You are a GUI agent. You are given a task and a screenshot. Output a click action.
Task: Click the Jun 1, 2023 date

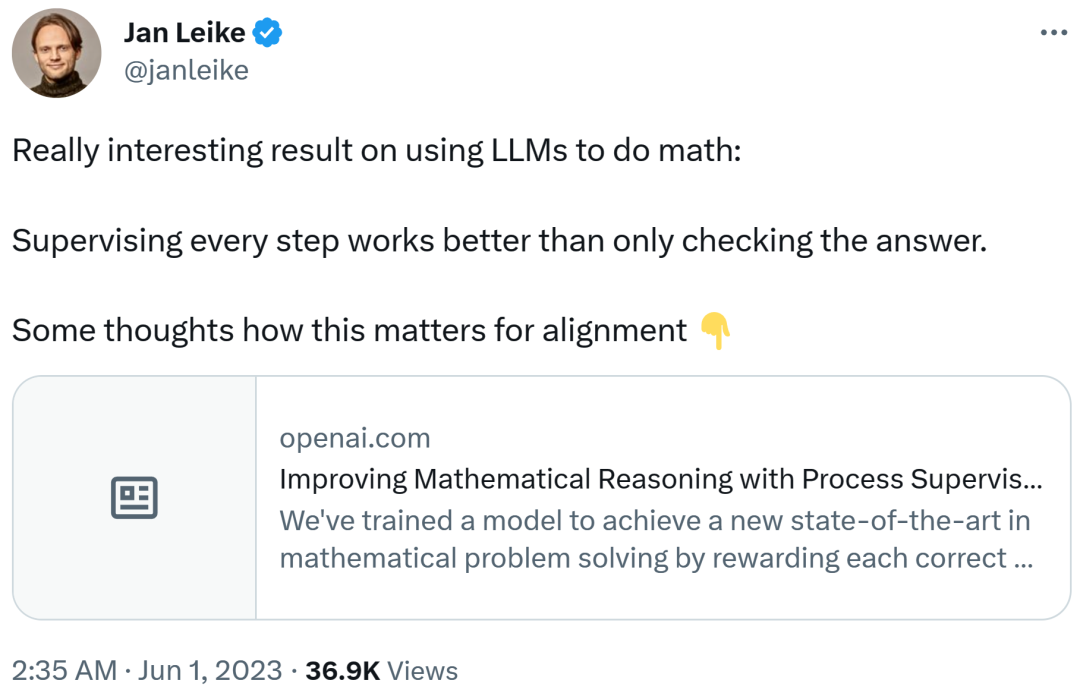[x=212, y=670]
